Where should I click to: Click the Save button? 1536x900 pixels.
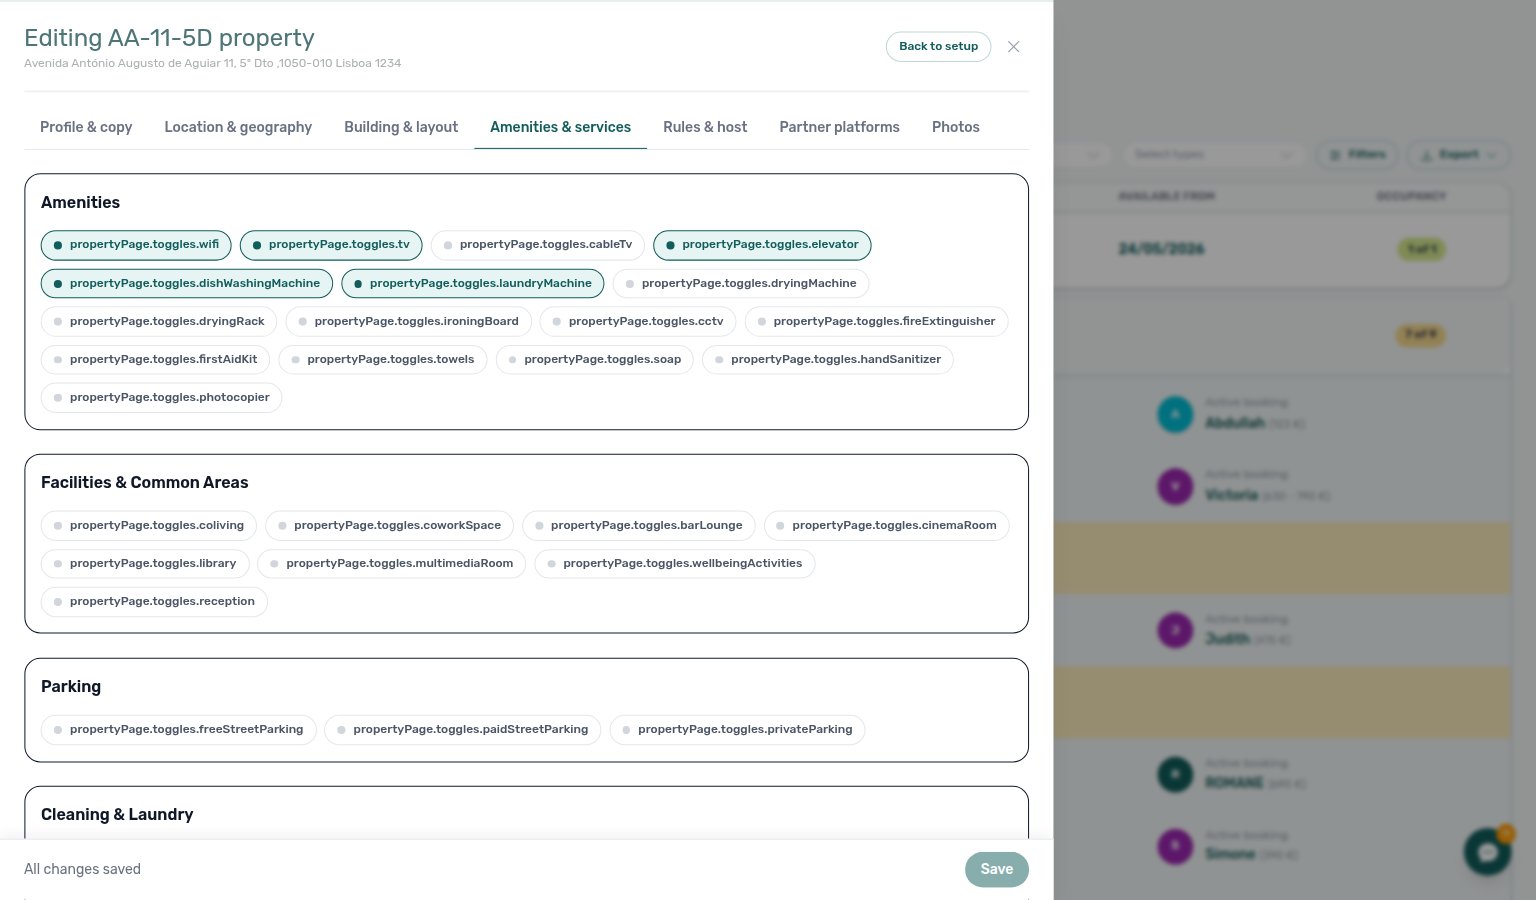(x=997, y=870)
